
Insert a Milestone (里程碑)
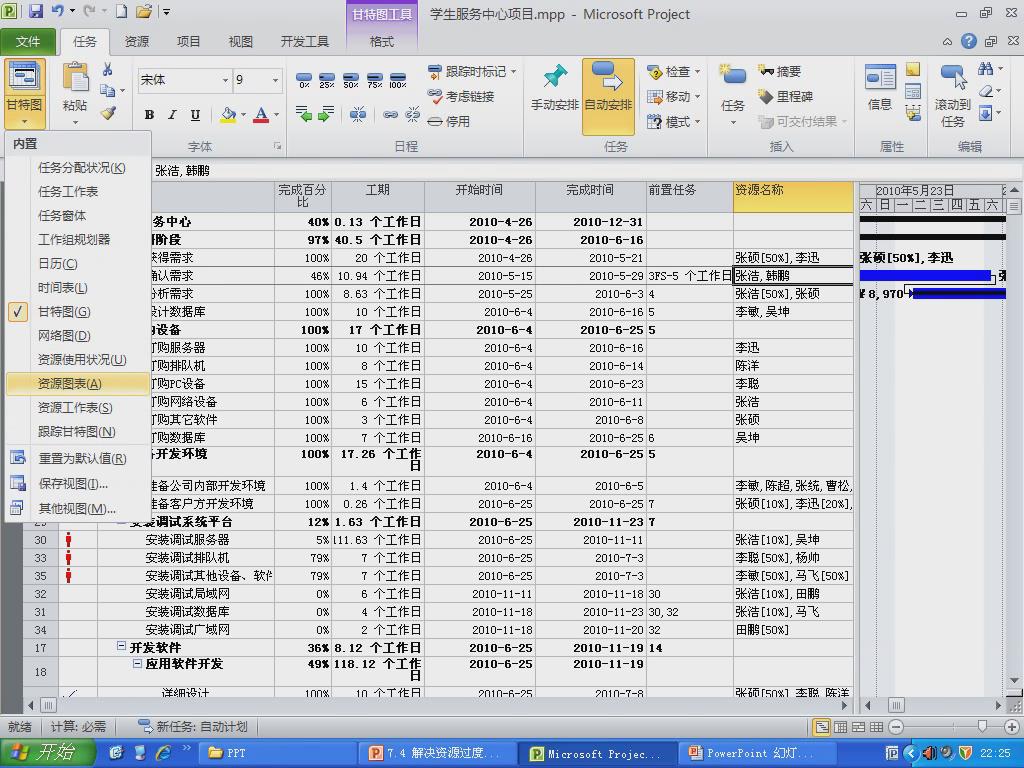coord(786,96)
